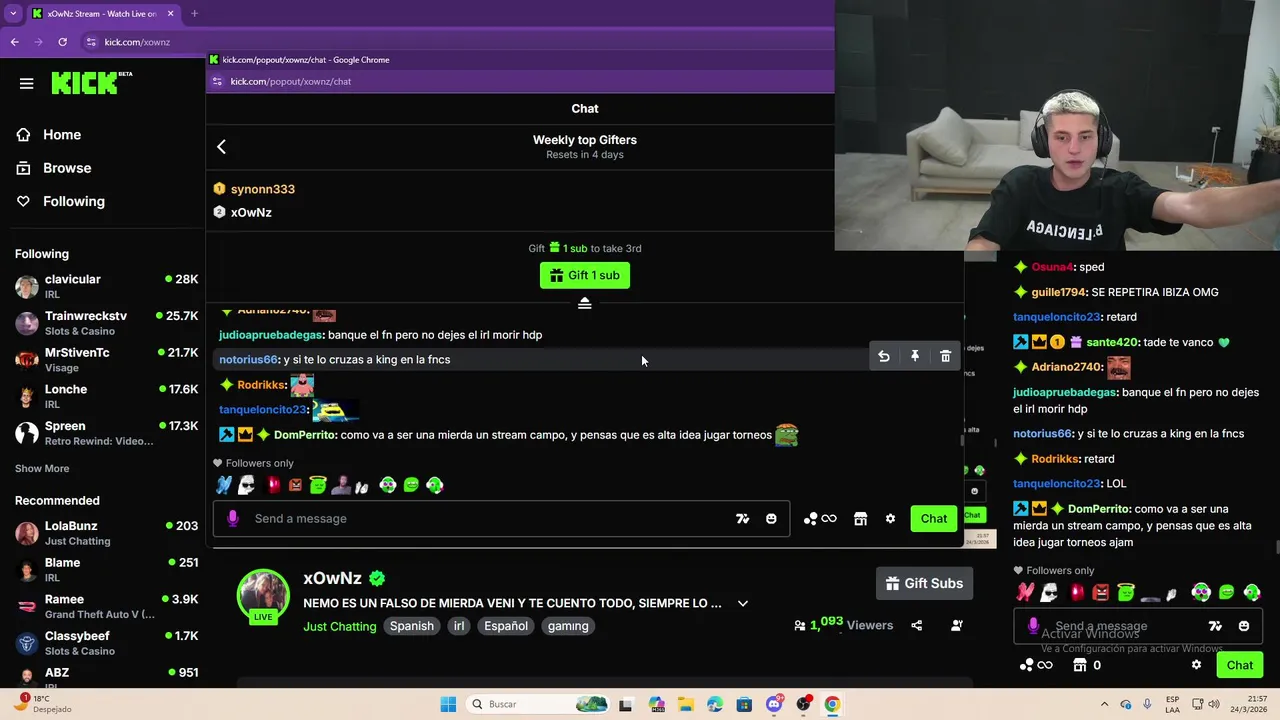Viewport: 1280px width, 720px height.
Task: Reply to notorius66's message with reply icon
Action: coord(884,356)
